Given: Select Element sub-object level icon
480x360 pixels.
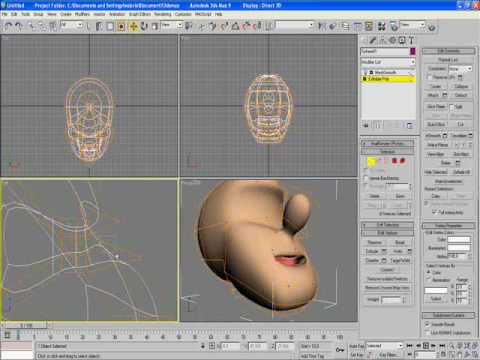Looking at the screenshot, I should (402, 161).
